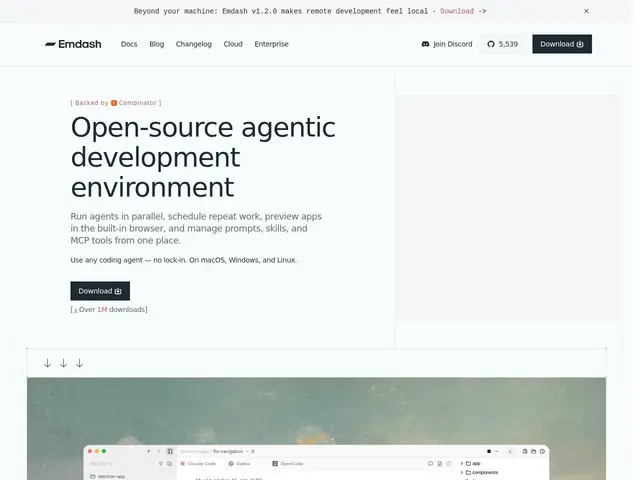Click the Join Discord link

pos(447,44)
